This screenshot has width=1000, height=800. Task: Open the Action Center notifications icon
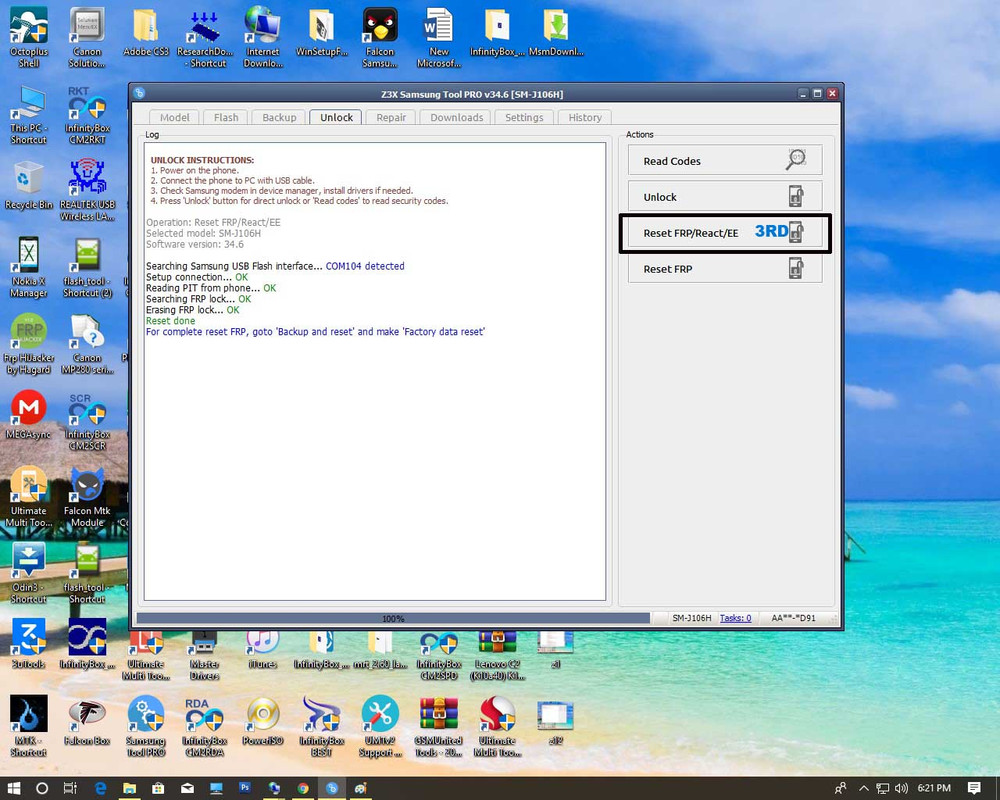[x=974, y=788]
